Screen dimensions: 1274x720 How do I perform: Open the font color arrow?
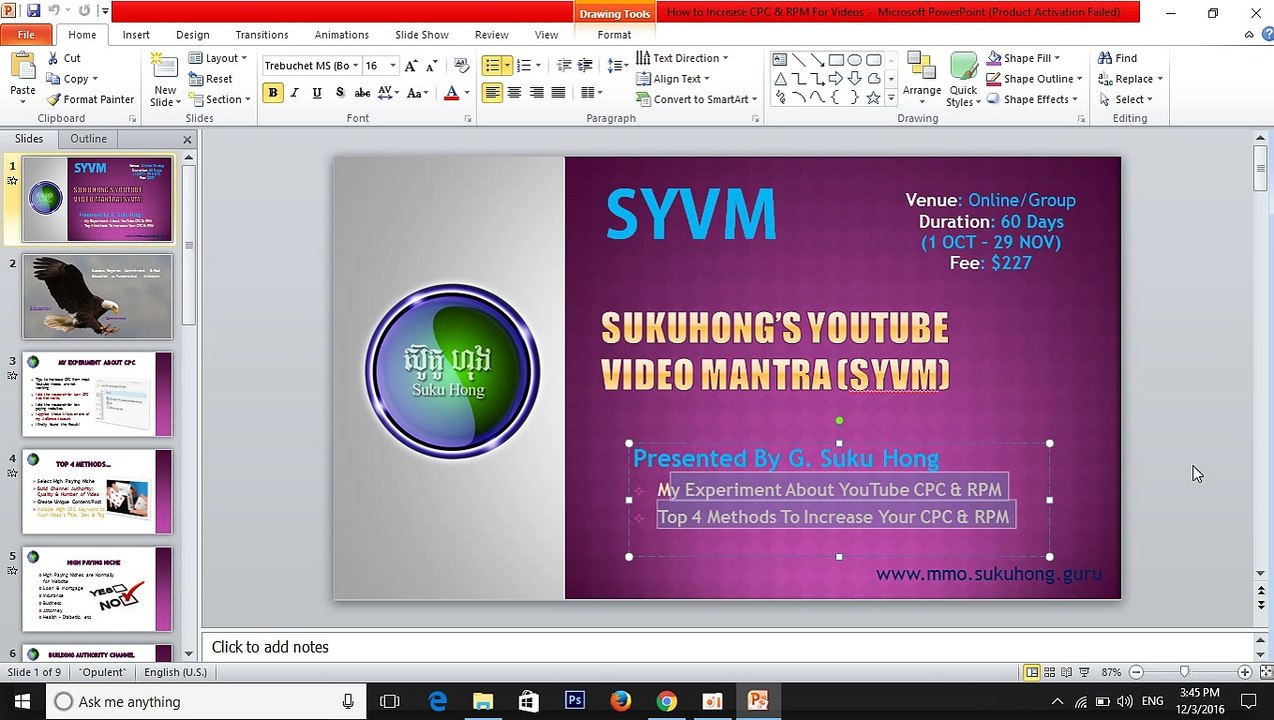(x=467, y=93)
